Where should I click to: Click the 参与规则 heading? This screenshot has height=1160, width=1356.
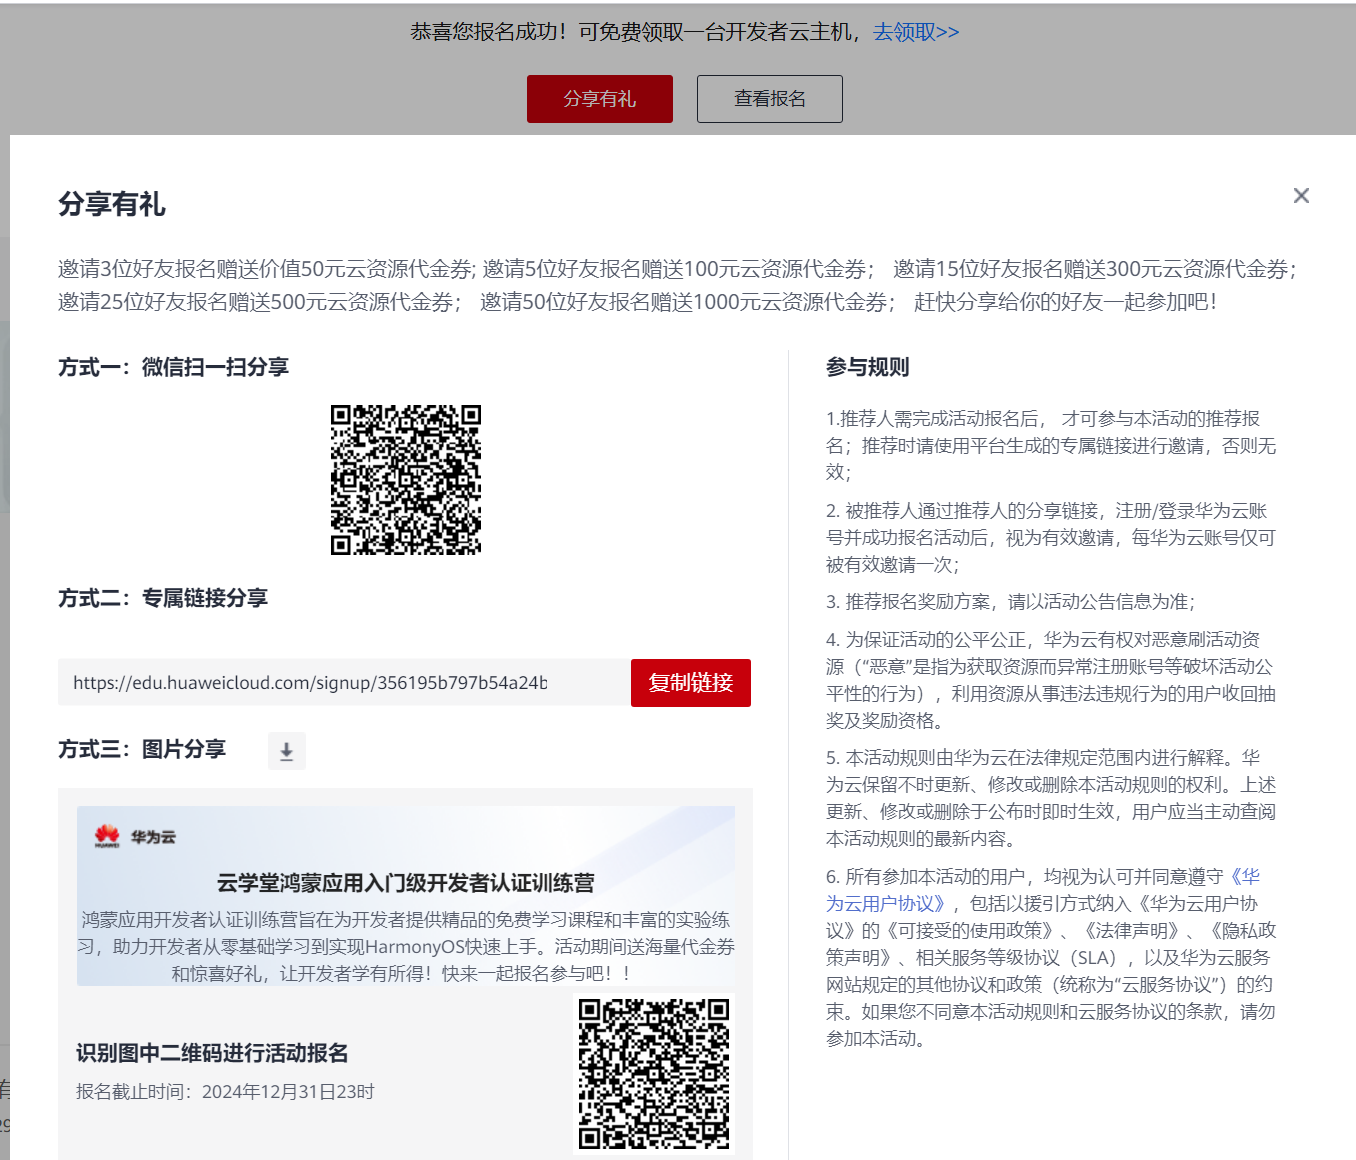[x=868, y=367]
